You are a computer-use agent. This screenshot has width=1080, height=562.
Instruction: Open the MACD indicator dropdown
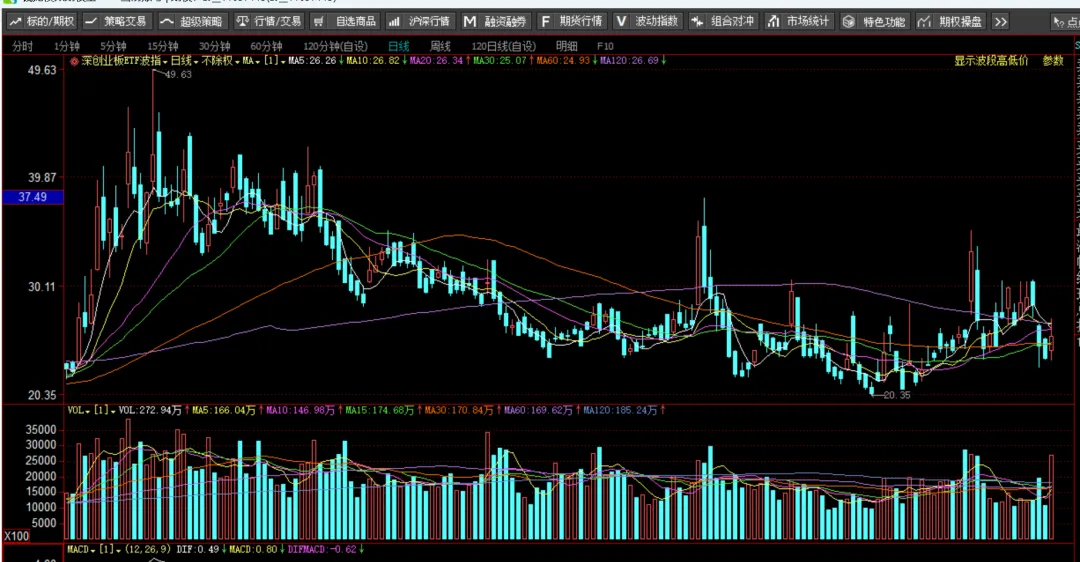pos(81,549)
